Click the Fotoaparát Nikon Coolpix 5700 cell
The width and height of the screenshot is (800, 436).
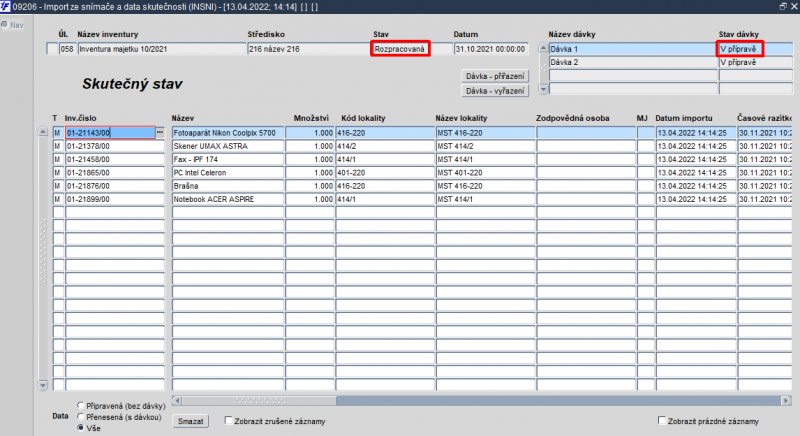click(x=228, y=133)
